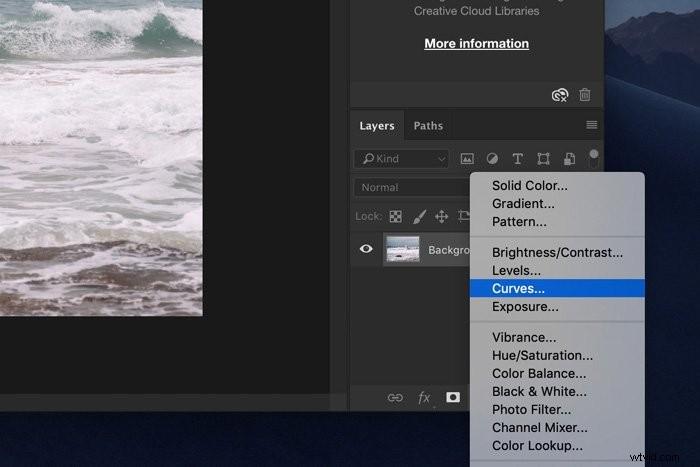
Task: Hide the Background layer eye icon
Action: 366,249
